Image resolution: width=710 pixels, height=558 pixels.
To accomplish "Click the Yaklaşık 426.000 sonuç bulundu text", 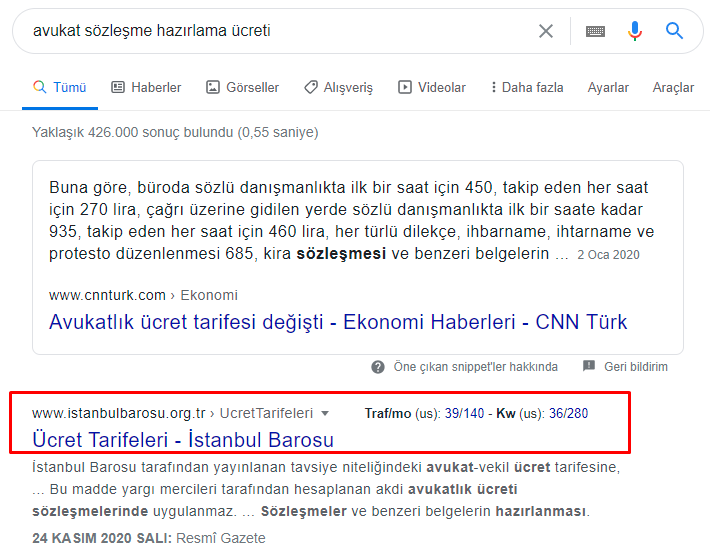I will [x=175, y=132].
